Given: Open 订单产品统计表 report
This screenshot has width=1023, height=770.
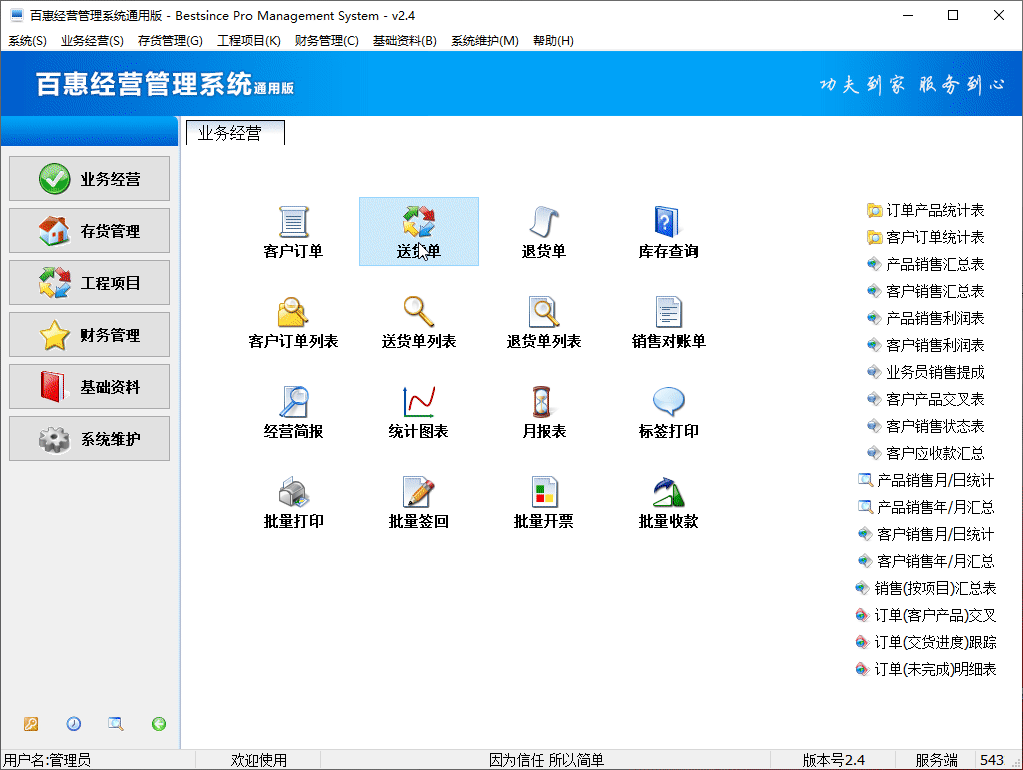Looking at the screenshot, I should (x=925, y=210).
